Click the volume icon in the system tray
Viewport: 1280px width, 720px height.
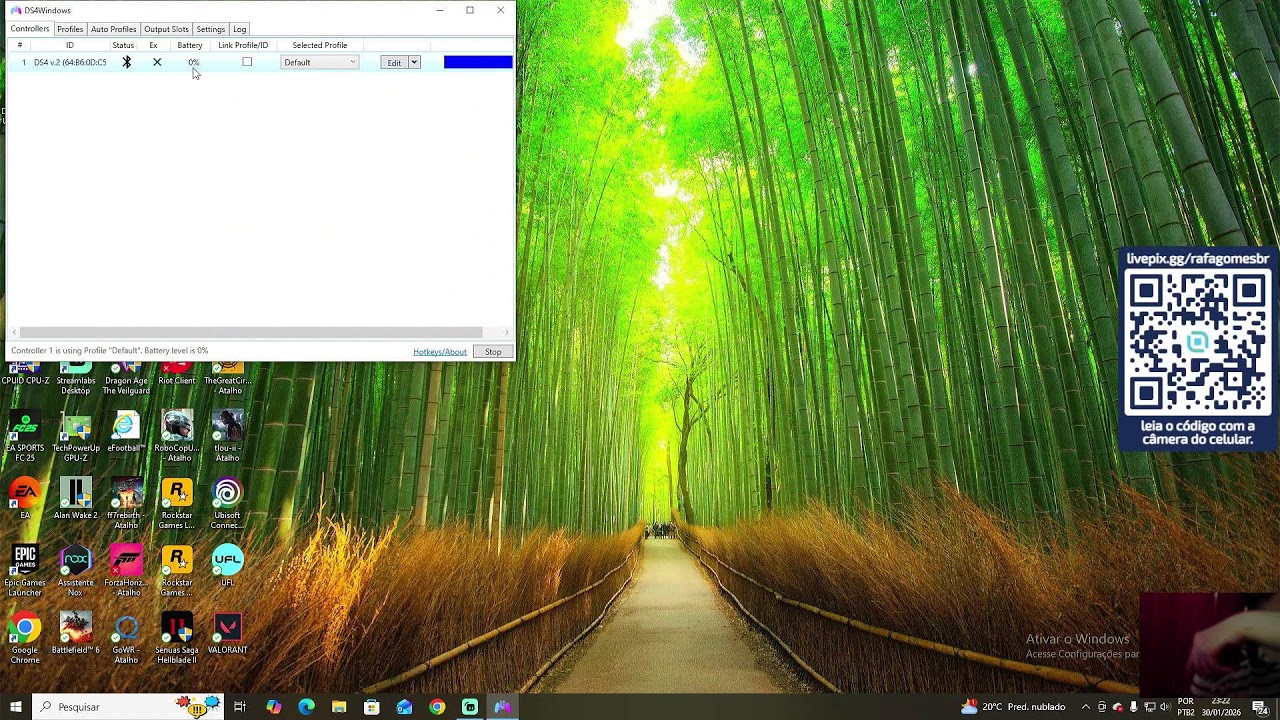coord(1165,707)
